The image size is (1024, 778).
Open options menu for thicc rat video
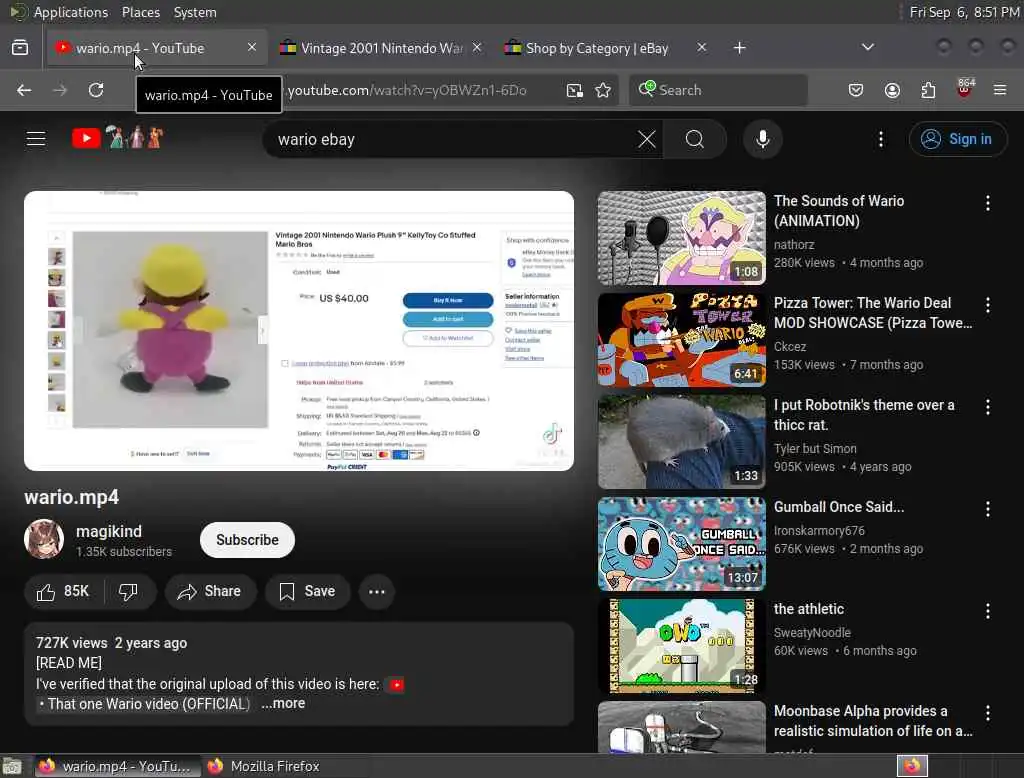(987, 407)
